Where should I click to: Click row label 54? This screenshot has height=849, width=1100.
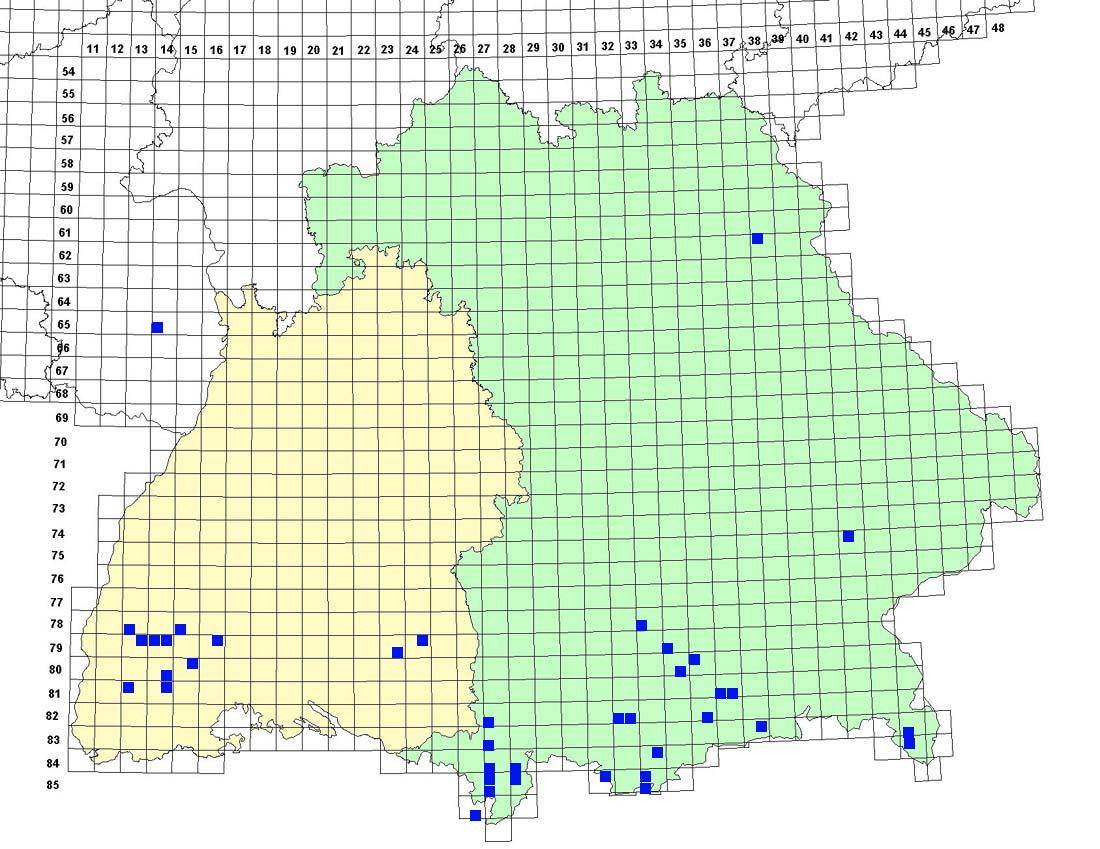tap(68, 72)
